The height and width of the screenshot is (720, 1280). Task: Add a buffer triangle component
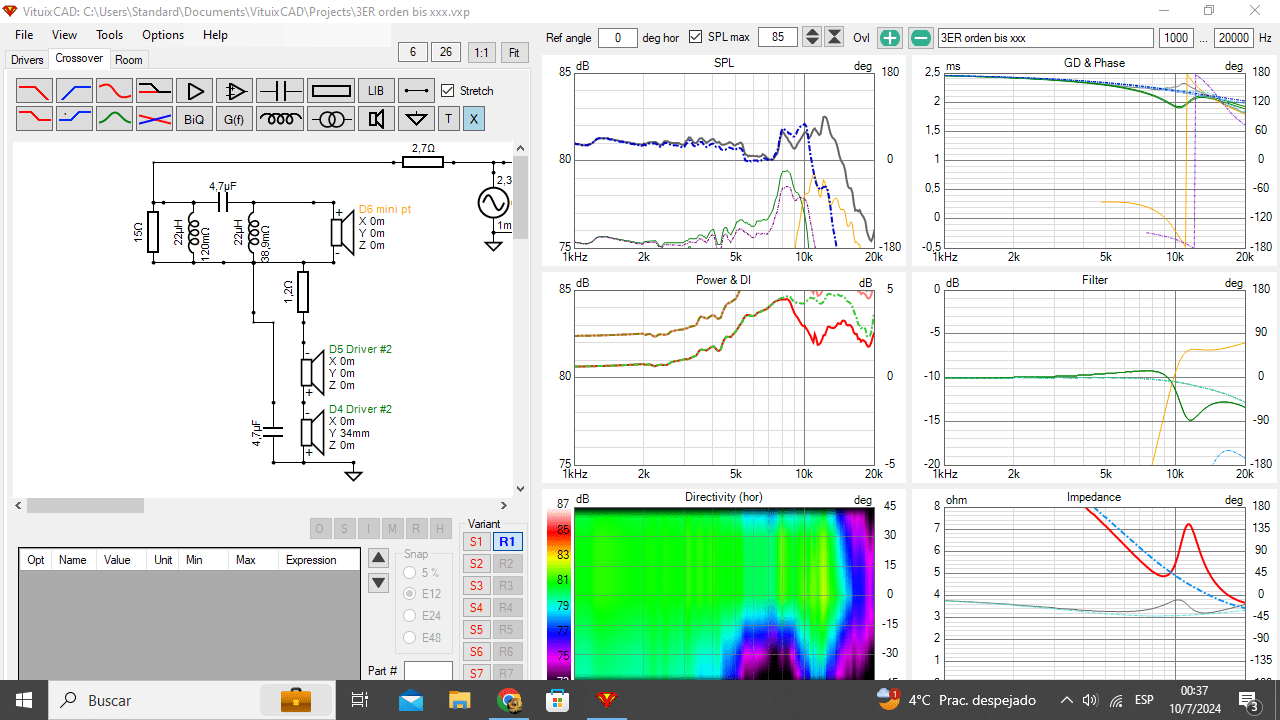(194, 91)
